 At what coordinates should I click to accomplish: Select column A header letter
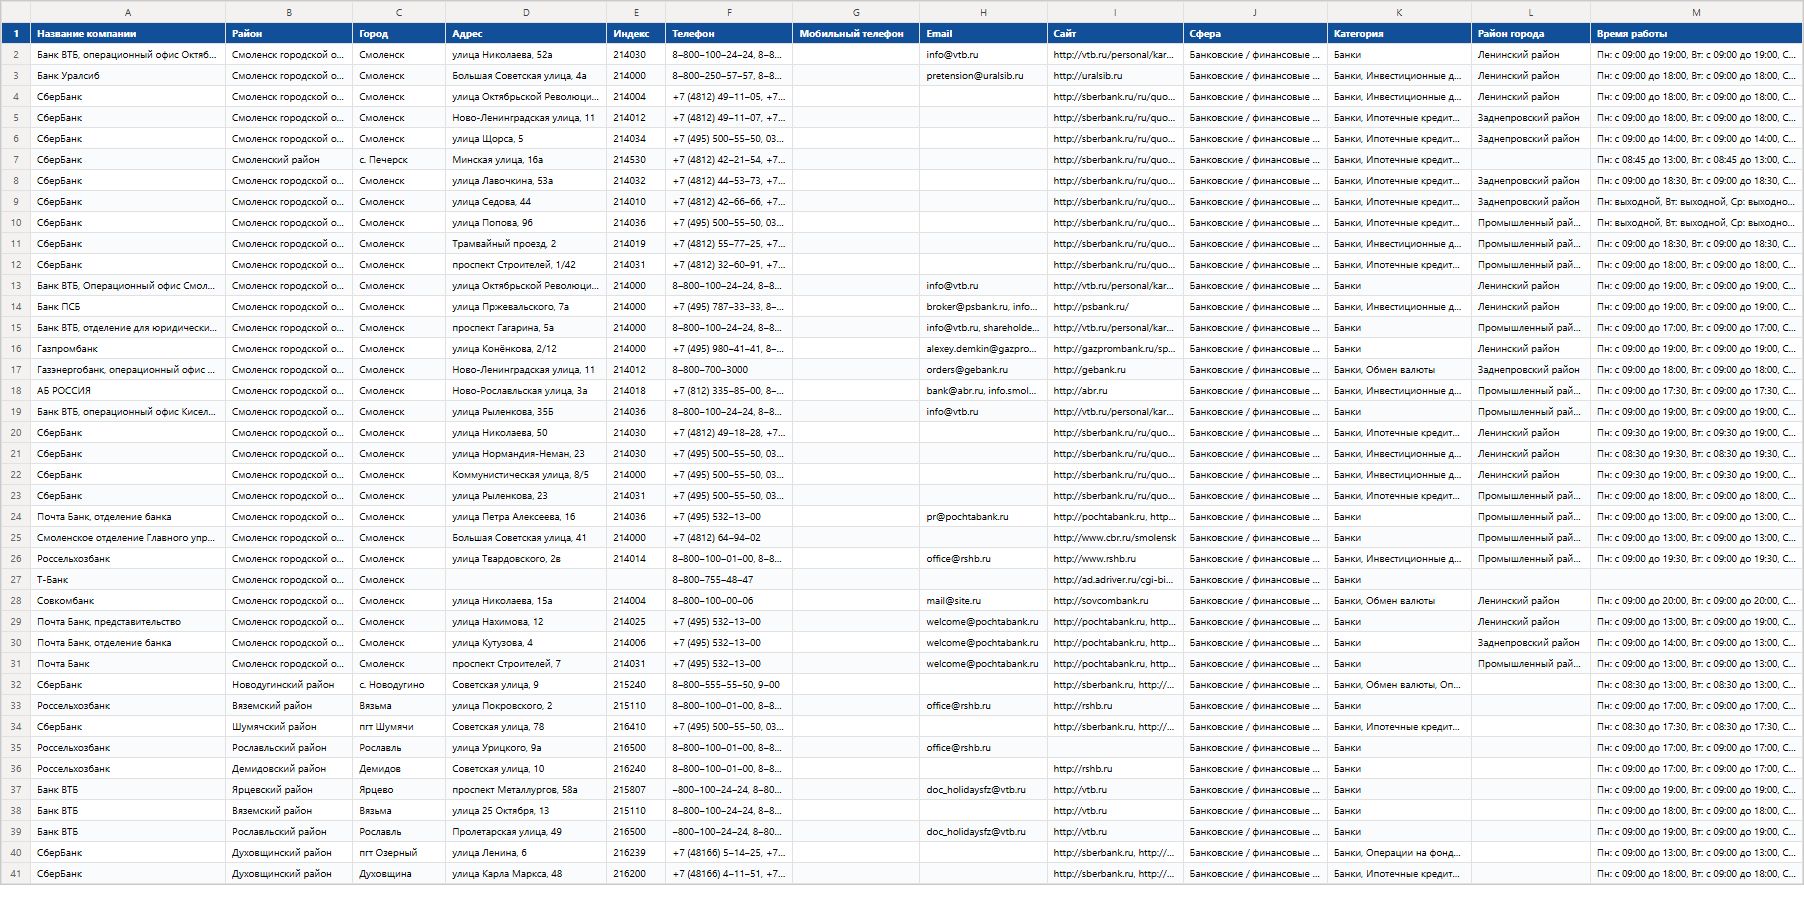point(128,12)
